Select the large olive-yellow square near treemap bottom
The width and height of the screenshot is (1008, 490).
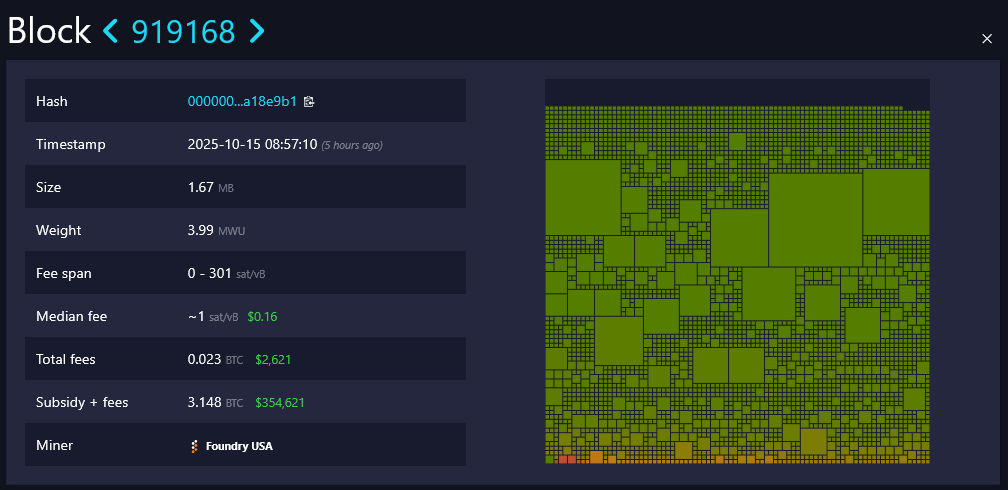(x=813, y=441)
